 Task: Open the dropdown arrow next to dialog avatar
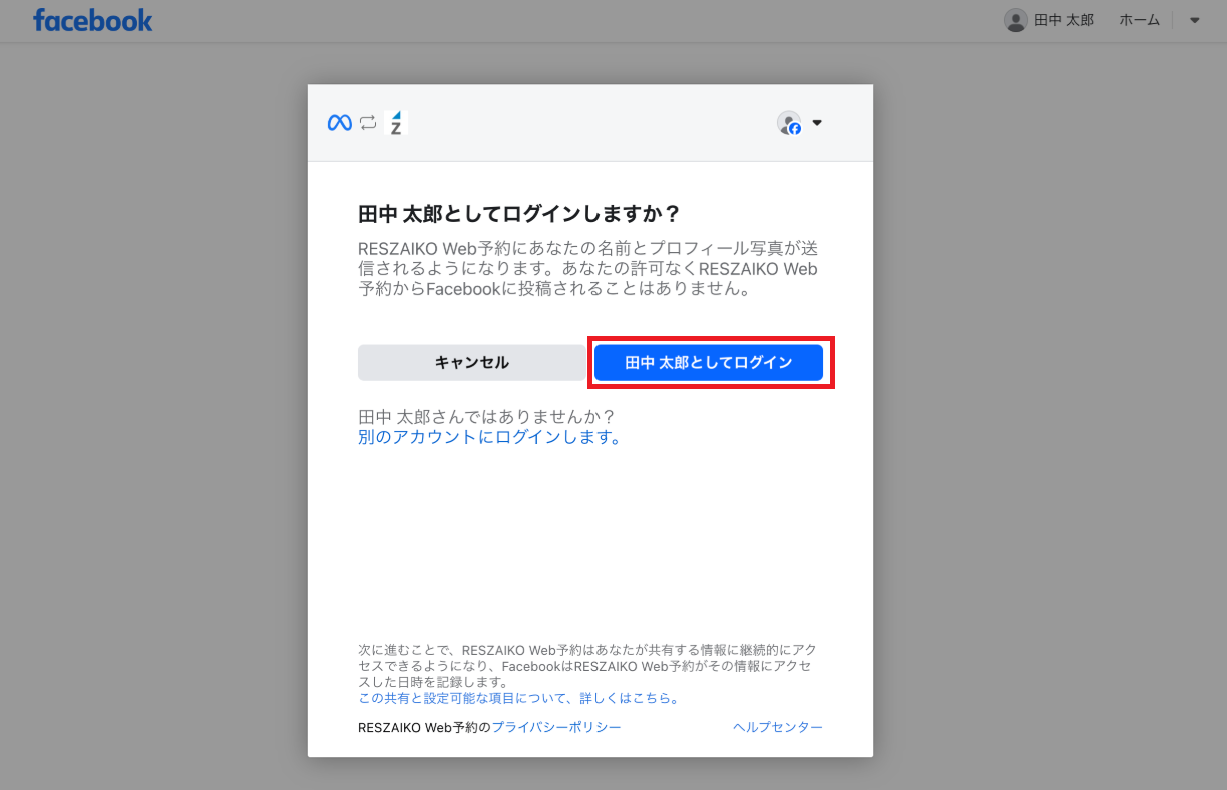click(x=817, y=123)
